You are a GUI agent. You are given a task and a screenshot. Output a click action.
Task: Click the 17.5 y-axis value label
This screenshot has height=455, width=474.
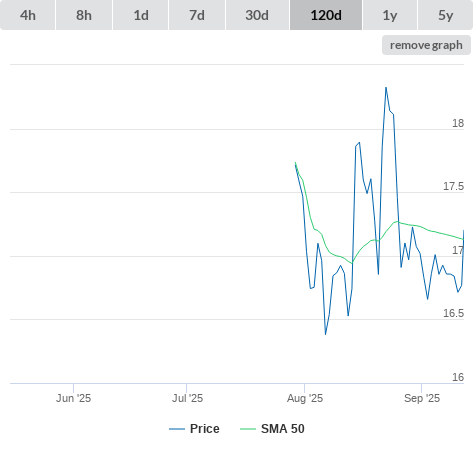[453, 186]
